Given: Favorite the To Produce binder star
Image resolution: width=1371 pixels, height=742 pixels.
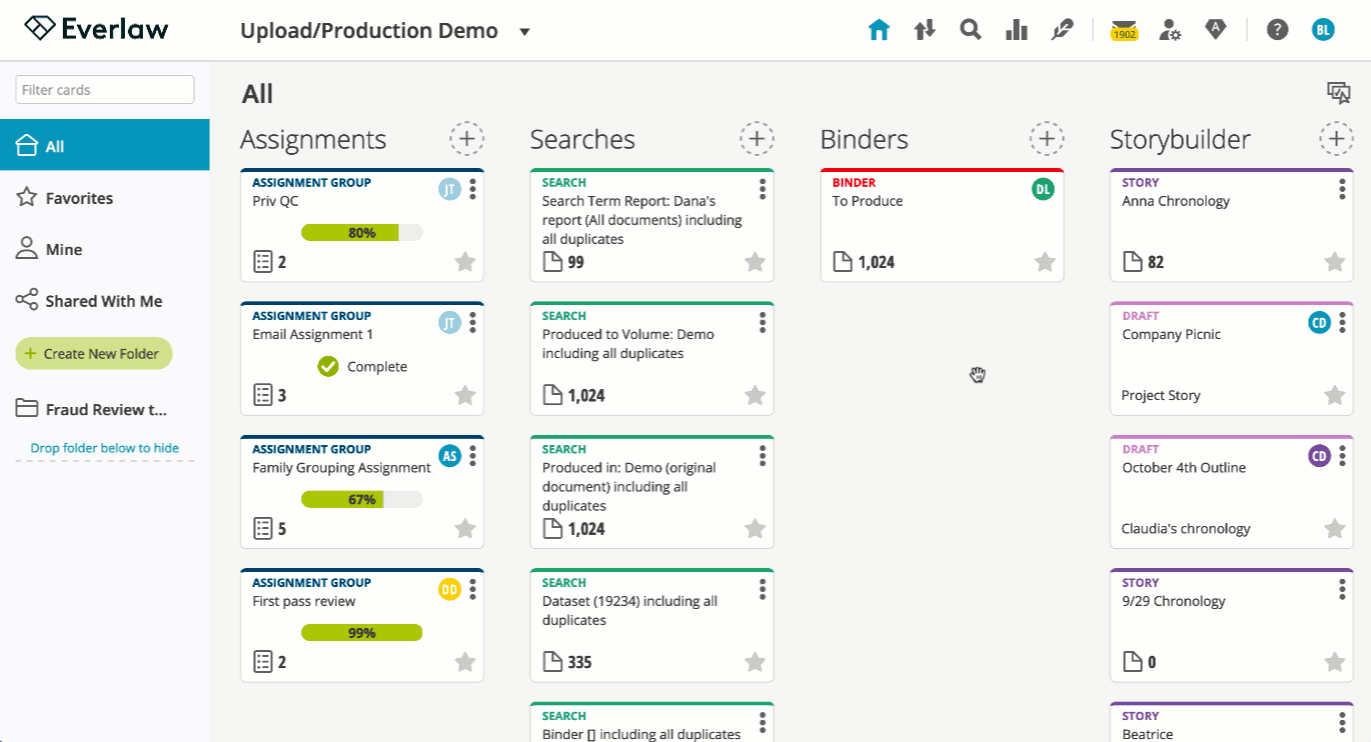Looking at the screenshot, I should 1045,262.
